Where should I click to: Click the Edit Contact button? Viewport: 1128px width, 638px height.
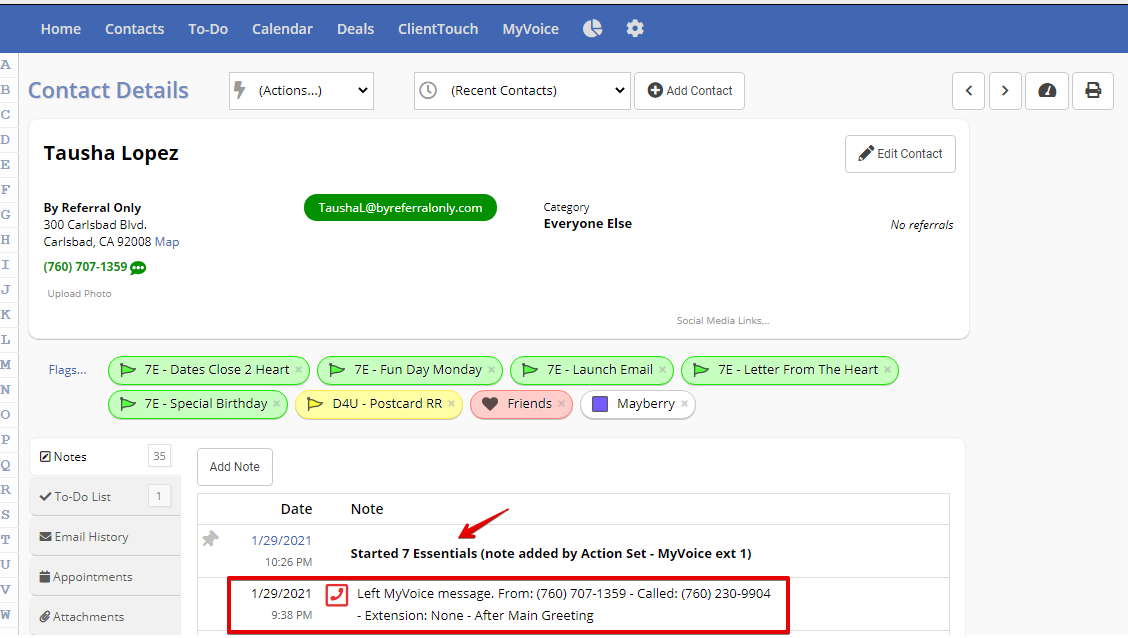click(x=900, y=154)
